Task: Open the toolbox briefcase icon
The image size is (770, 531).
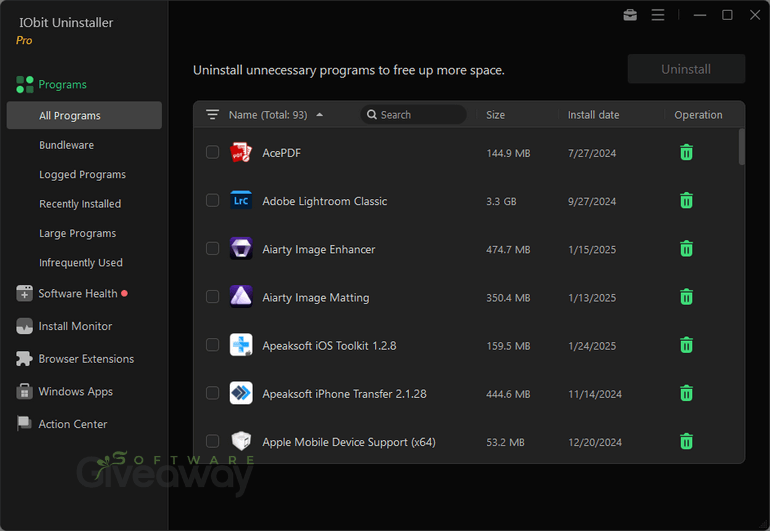Action: tap(630, 15)
